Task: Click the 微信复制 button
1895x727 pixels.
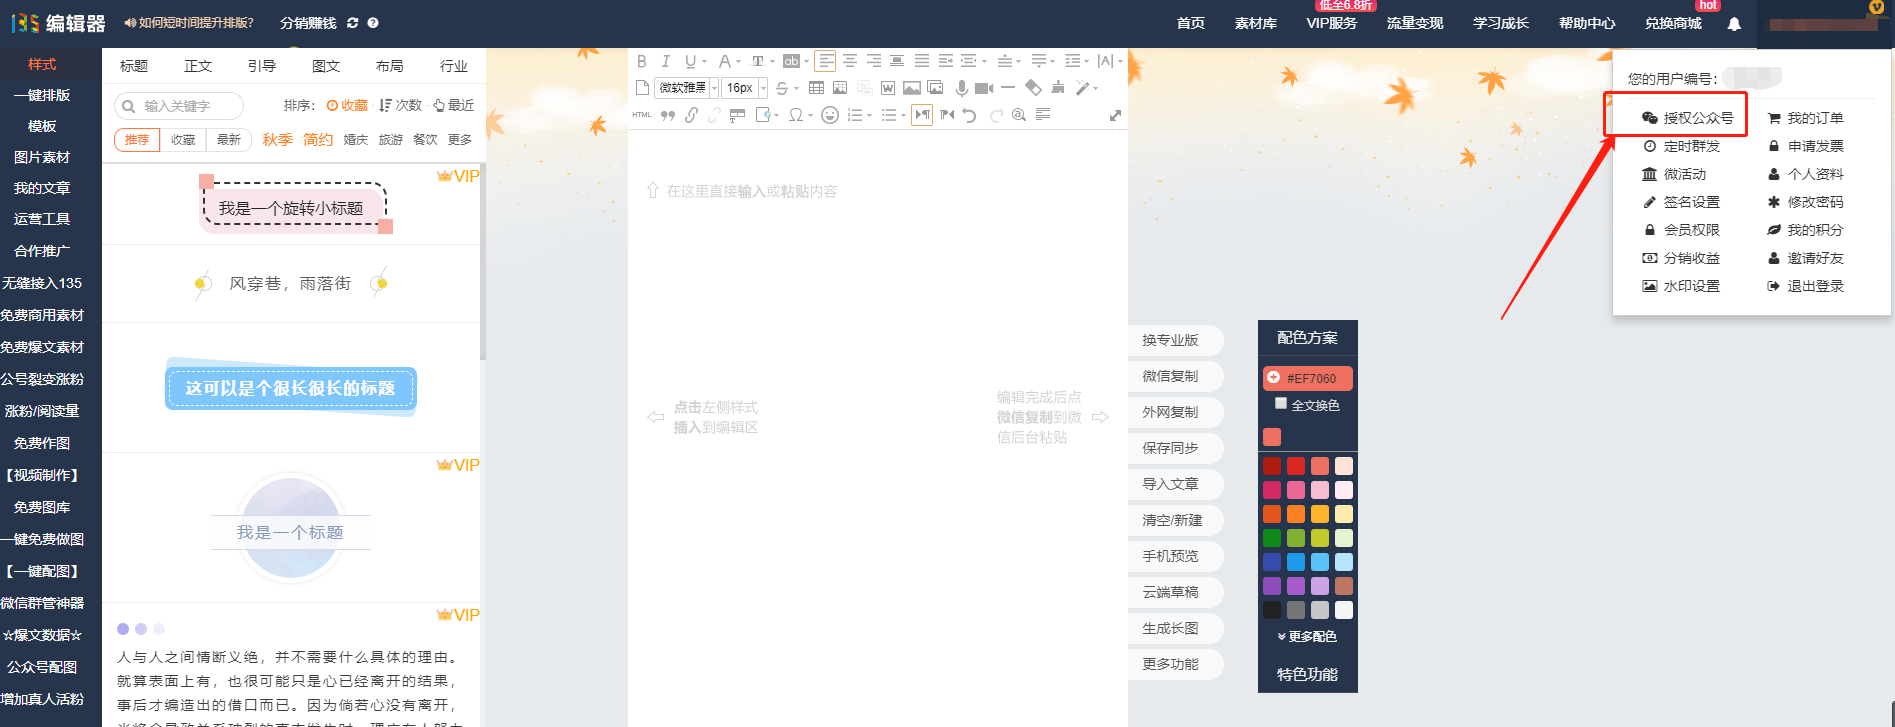Action: 1170,376
